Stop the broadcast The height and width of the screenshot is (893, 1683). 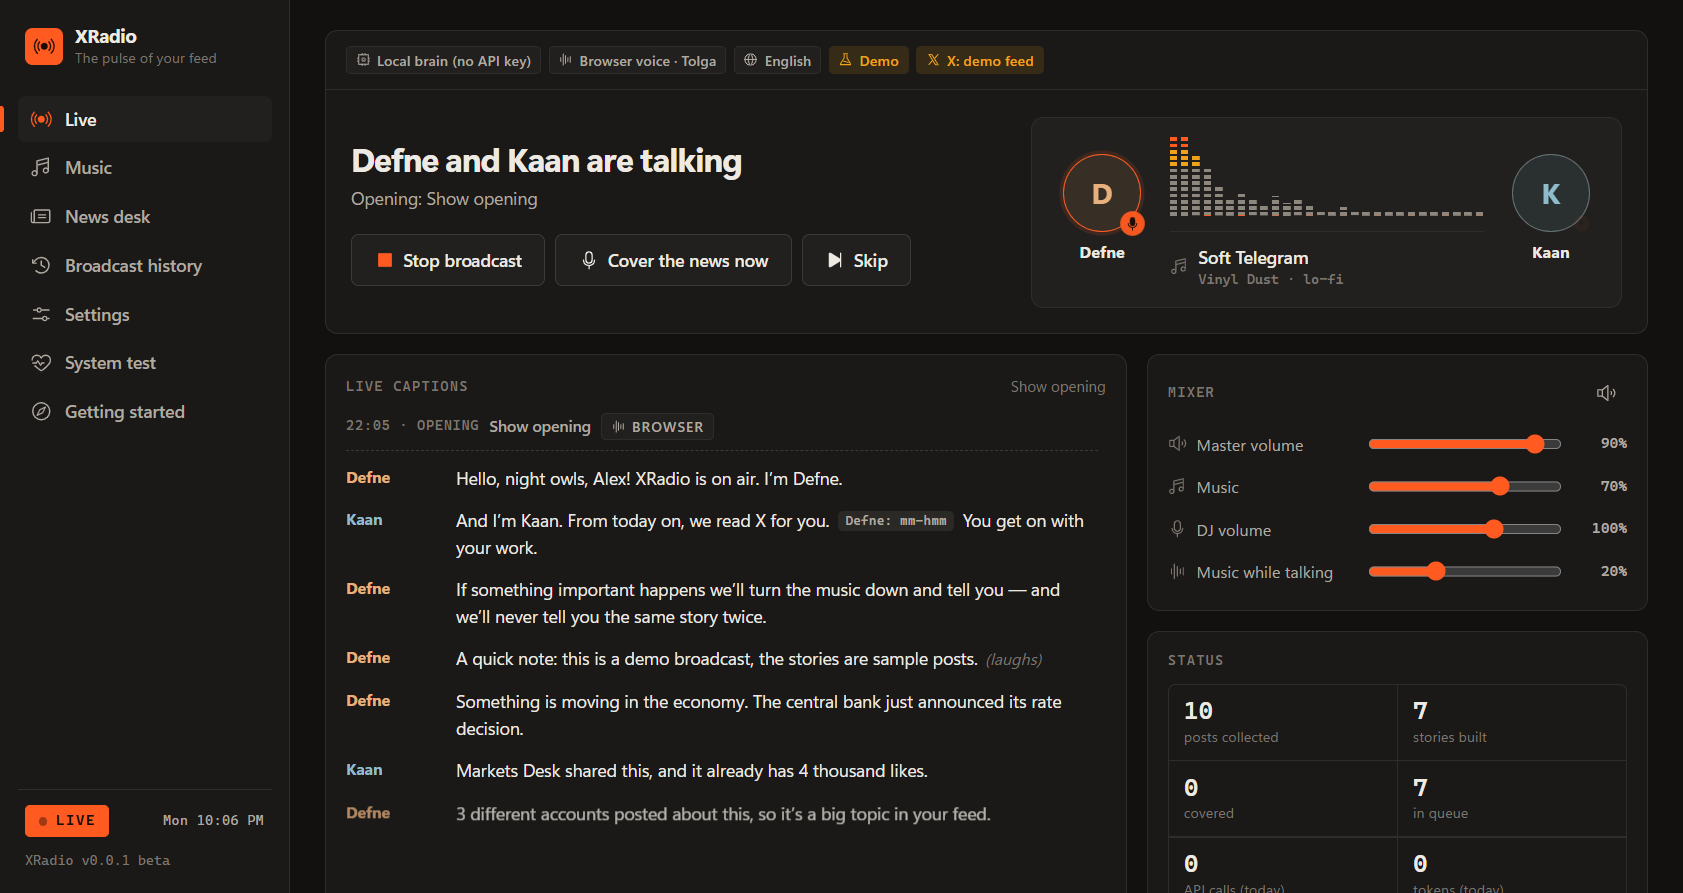click(x=448, y=260)
